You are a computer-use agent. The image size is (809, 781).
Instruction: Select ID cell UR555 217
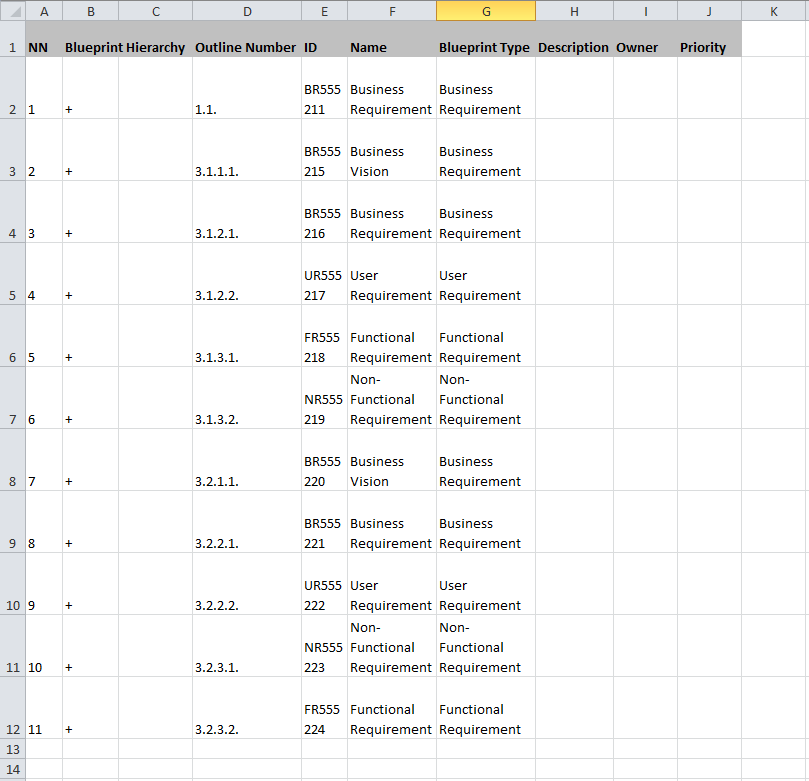point(325,274)
